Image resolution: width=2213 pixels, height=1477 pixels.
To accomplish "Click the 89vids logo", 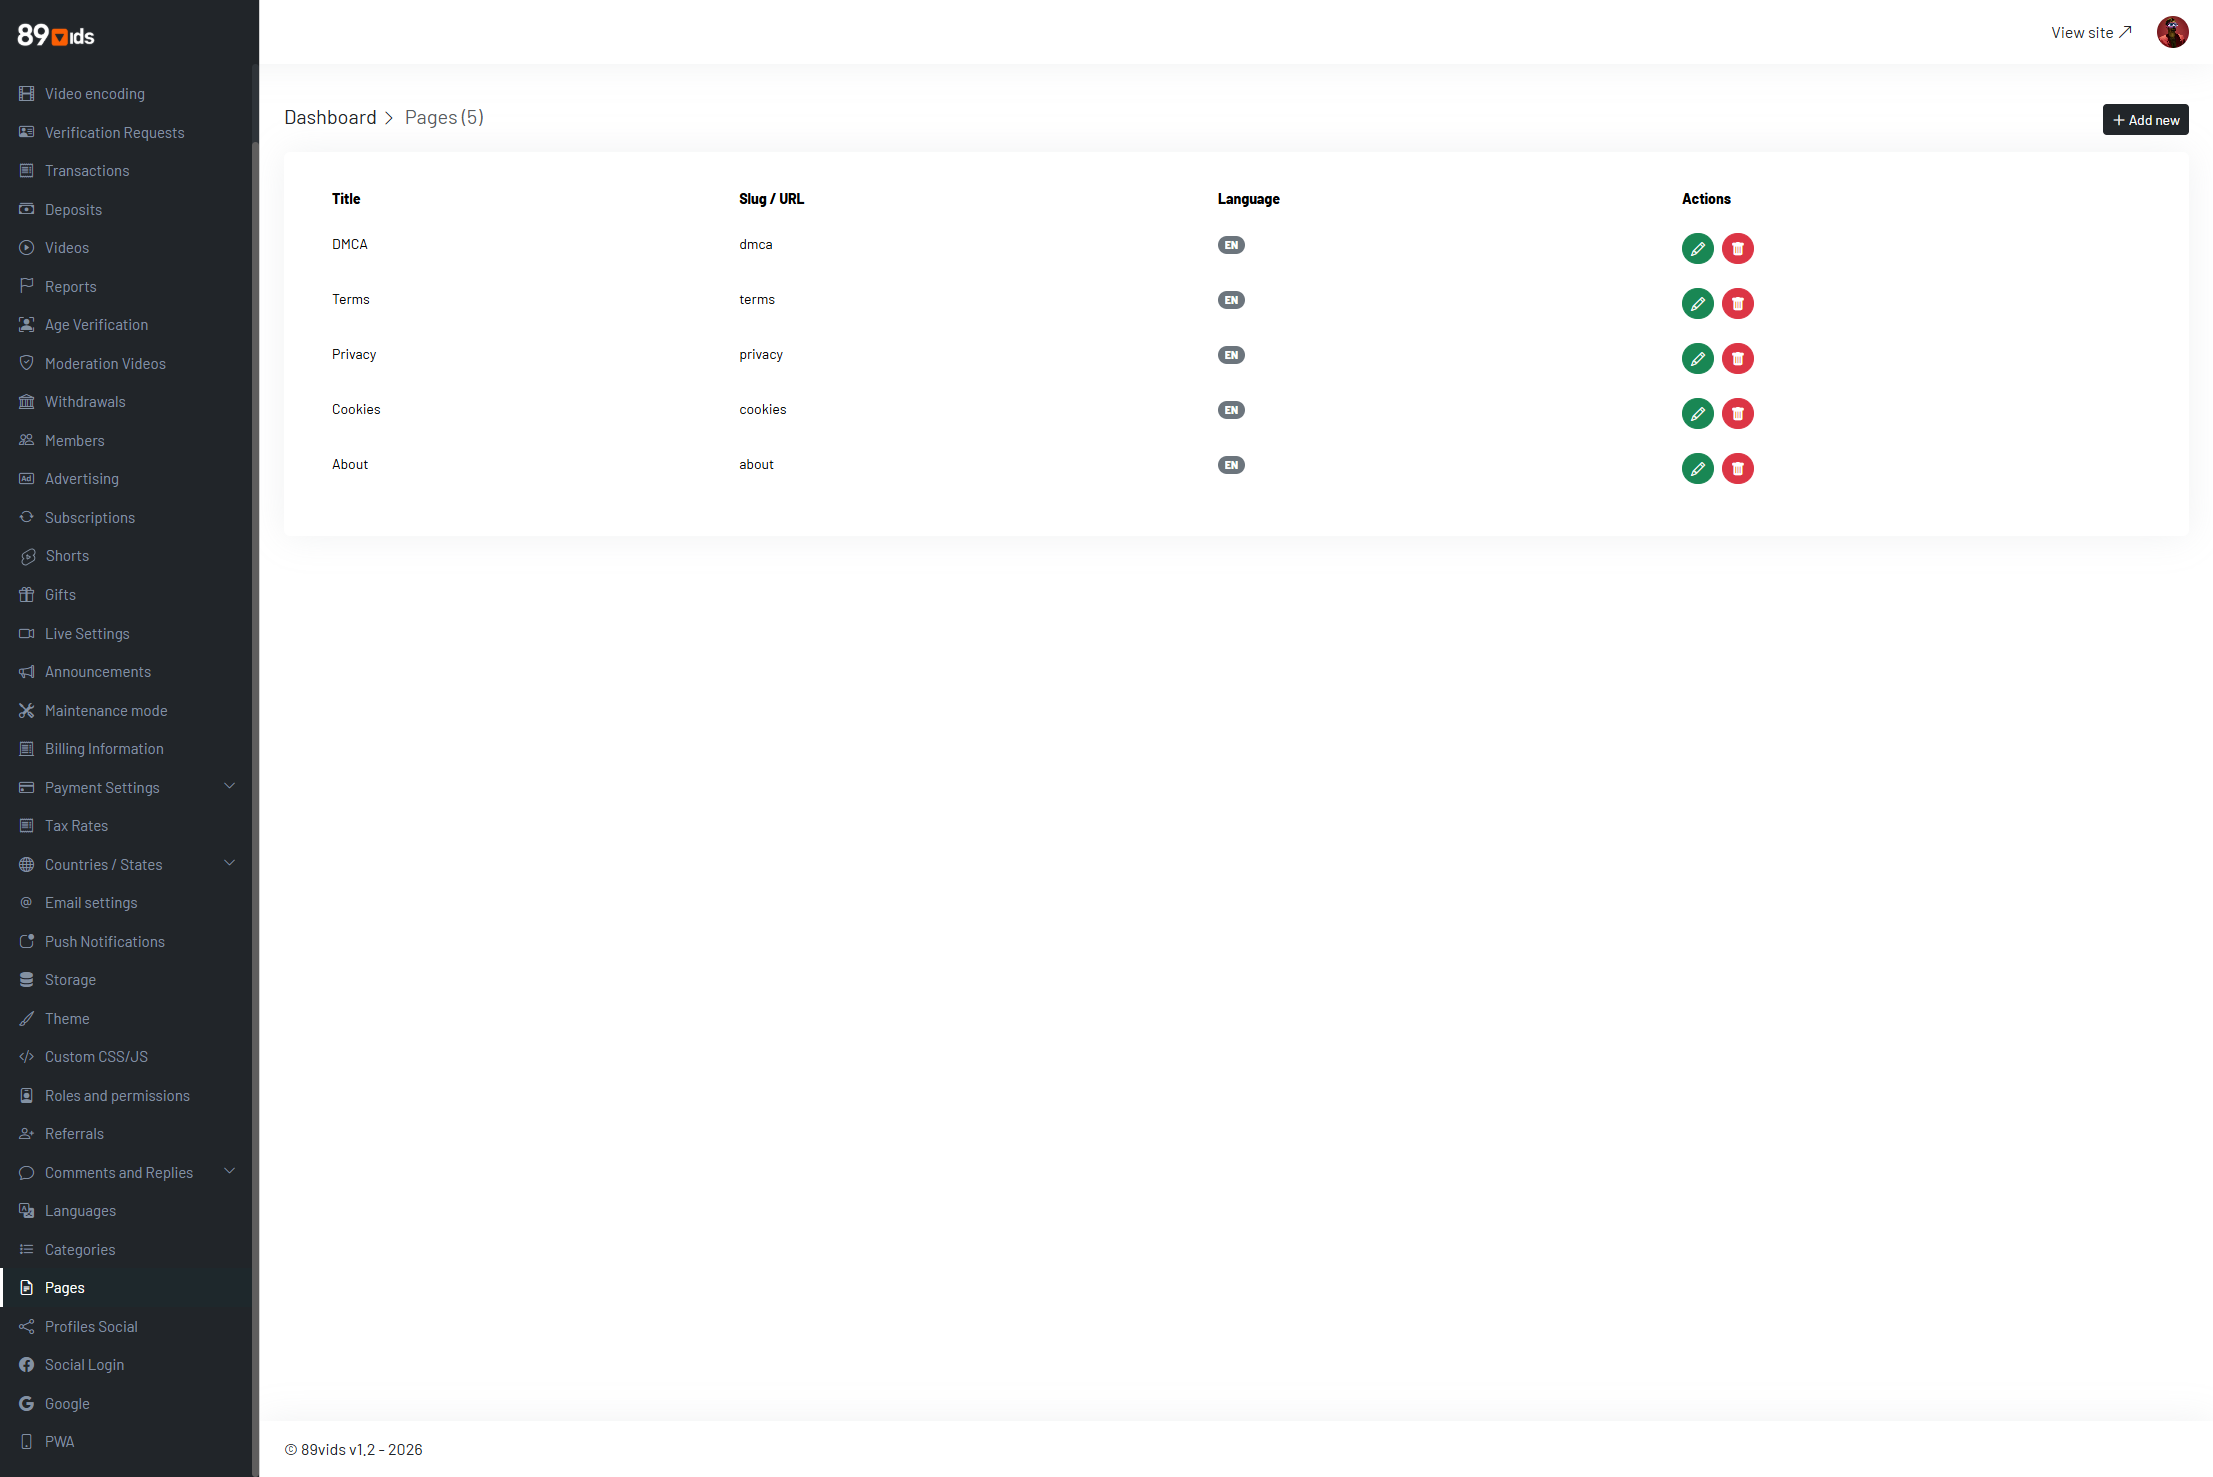I will 56,36.
